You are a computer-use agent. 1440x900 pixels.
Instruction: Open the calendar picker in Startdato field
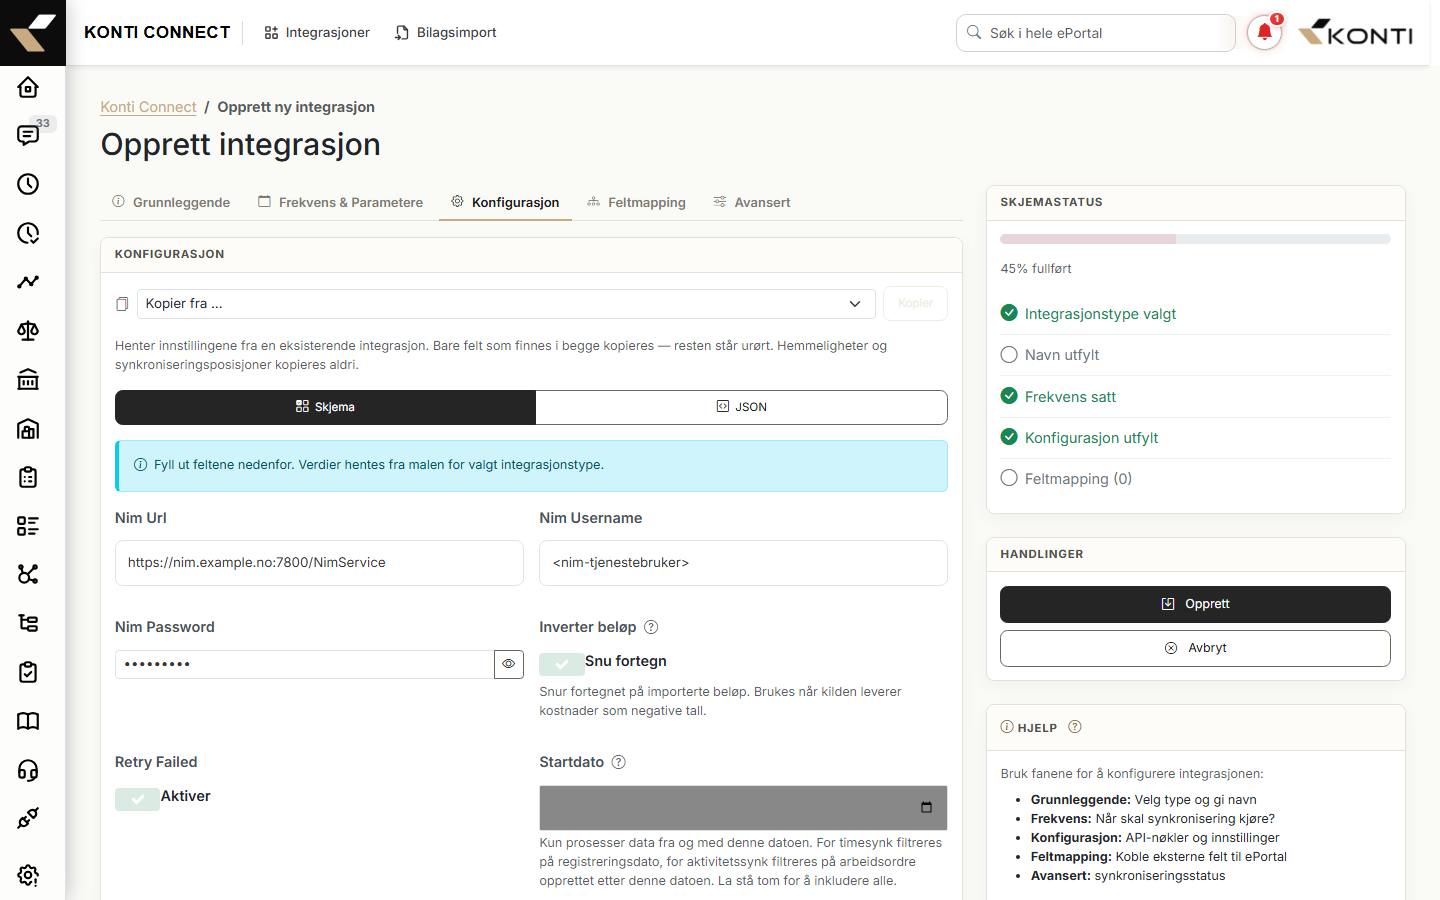coord(926,808)
